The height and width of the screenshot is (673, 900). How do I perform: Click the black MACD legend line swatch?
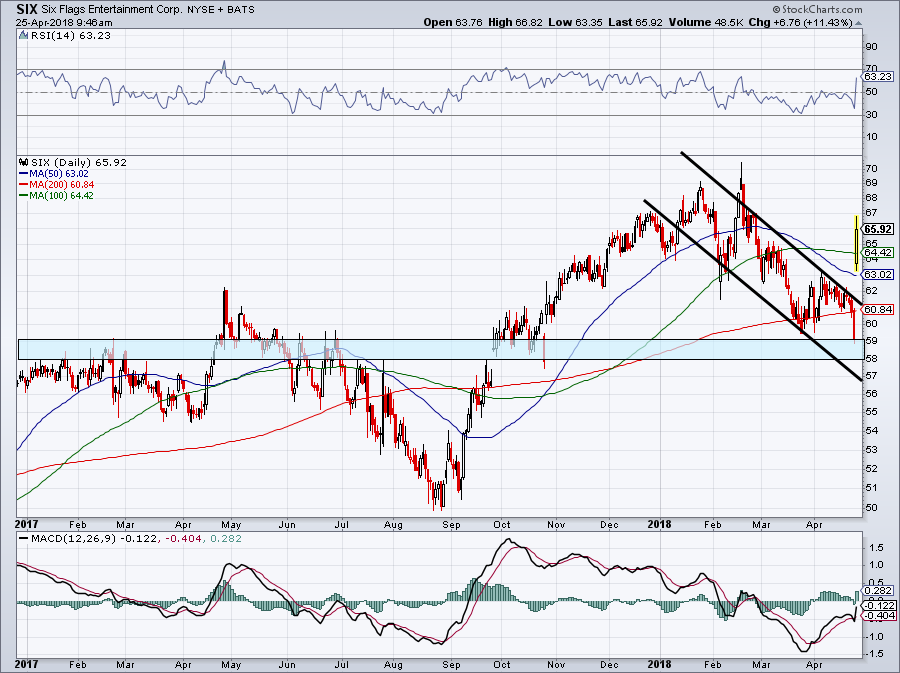click(x=24, y=539)
